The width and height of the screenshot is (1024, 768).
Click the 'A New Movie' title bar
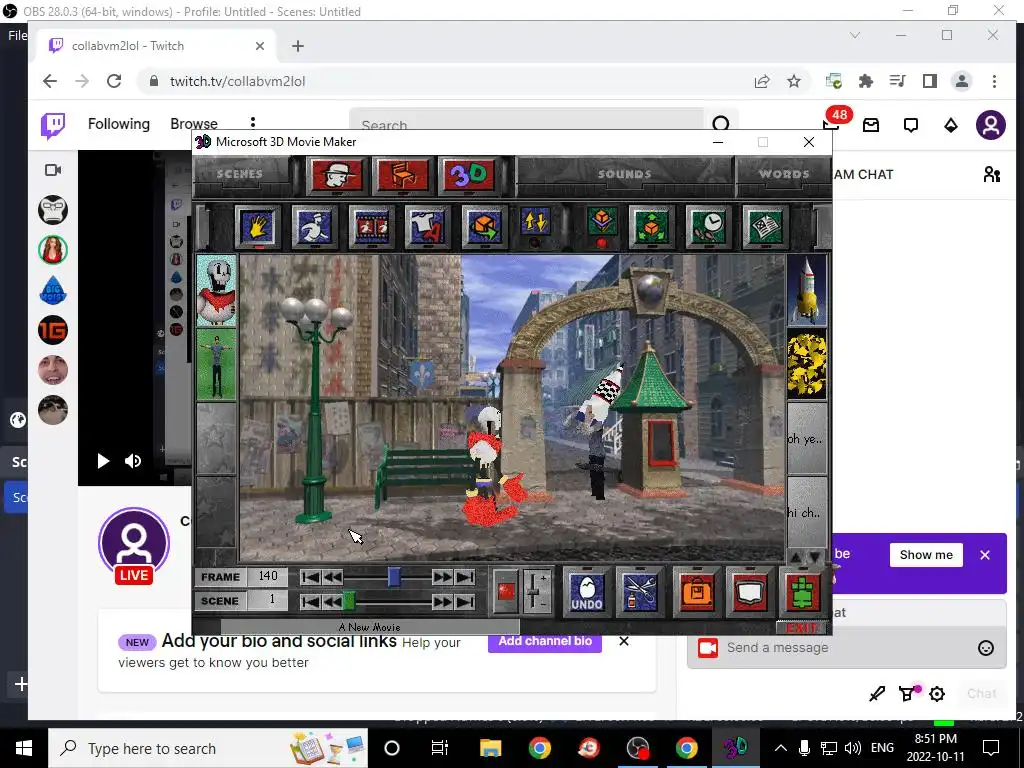370,627
